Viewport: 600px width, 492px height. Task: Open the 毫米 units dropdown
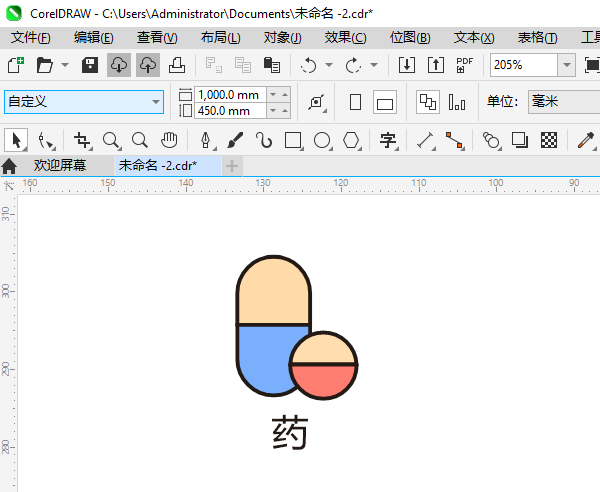(x=564, y=102)
